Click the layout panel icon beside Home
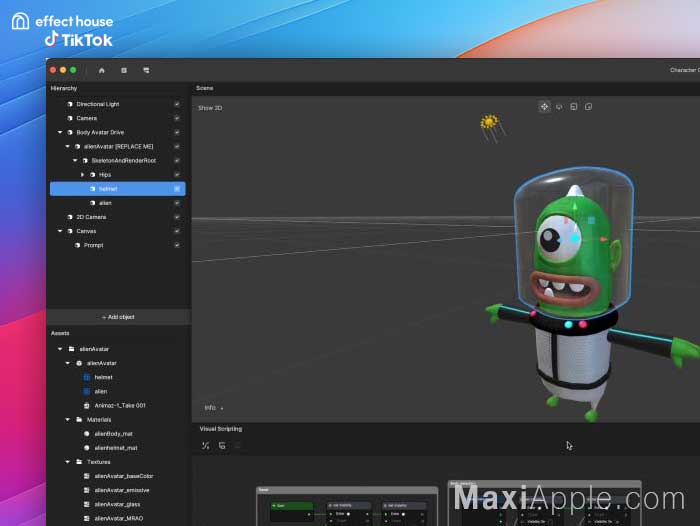Screen dimensions: 700x526 (x=124, y=70)
